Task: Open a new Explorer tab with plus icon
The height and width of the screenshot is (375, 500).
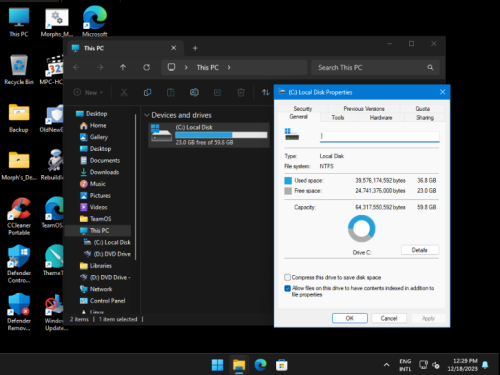Action: click(x=195, y=48)
